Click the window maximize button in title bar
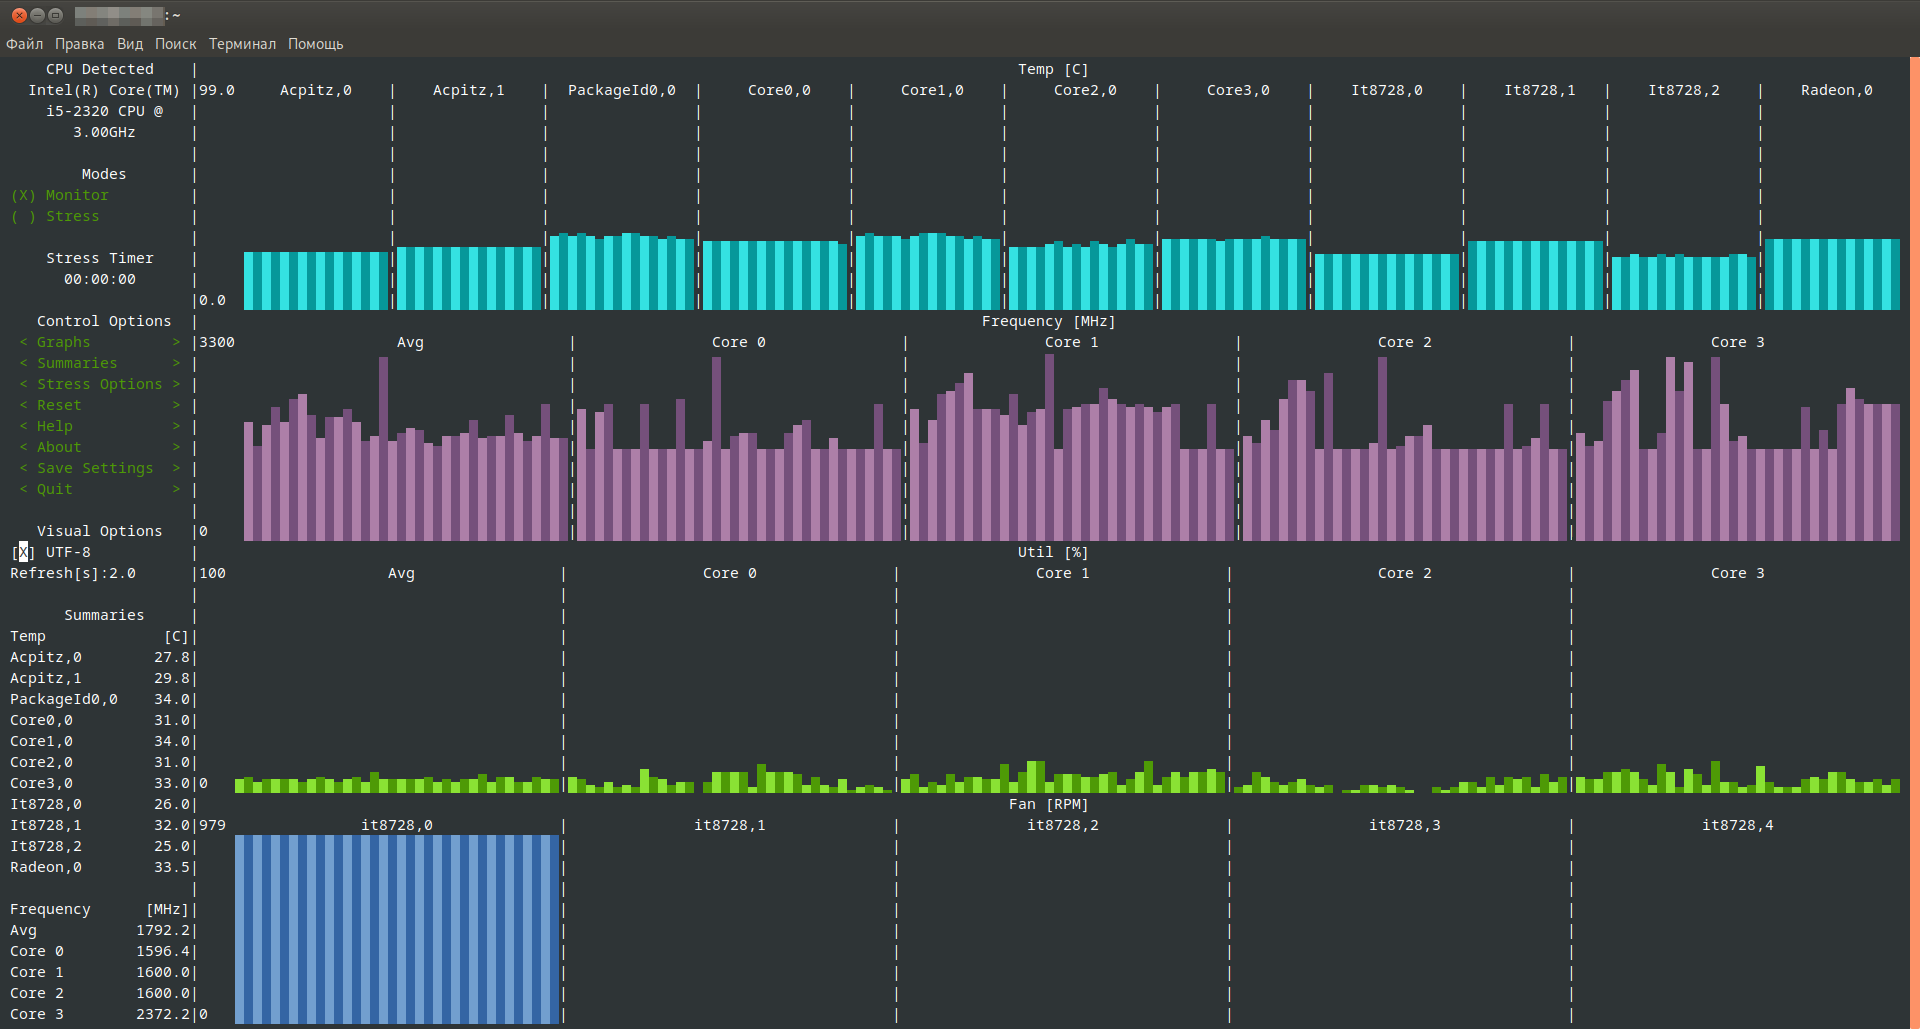Image resolution: width=1920 pixels, height=1029 pixels. (56, 15)
